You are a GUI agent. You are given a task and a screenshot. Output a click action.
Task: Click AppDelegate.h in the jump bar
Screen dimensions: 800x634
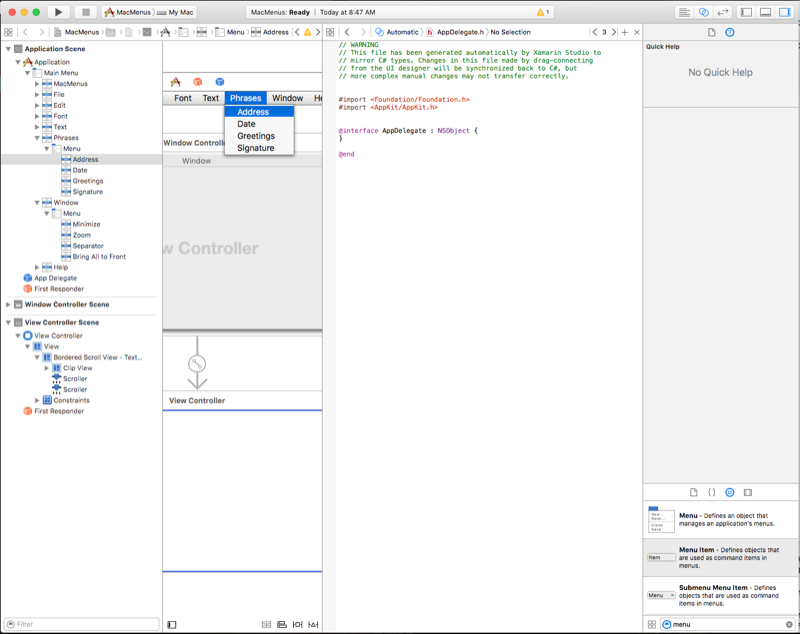click(x=457, y=32)
